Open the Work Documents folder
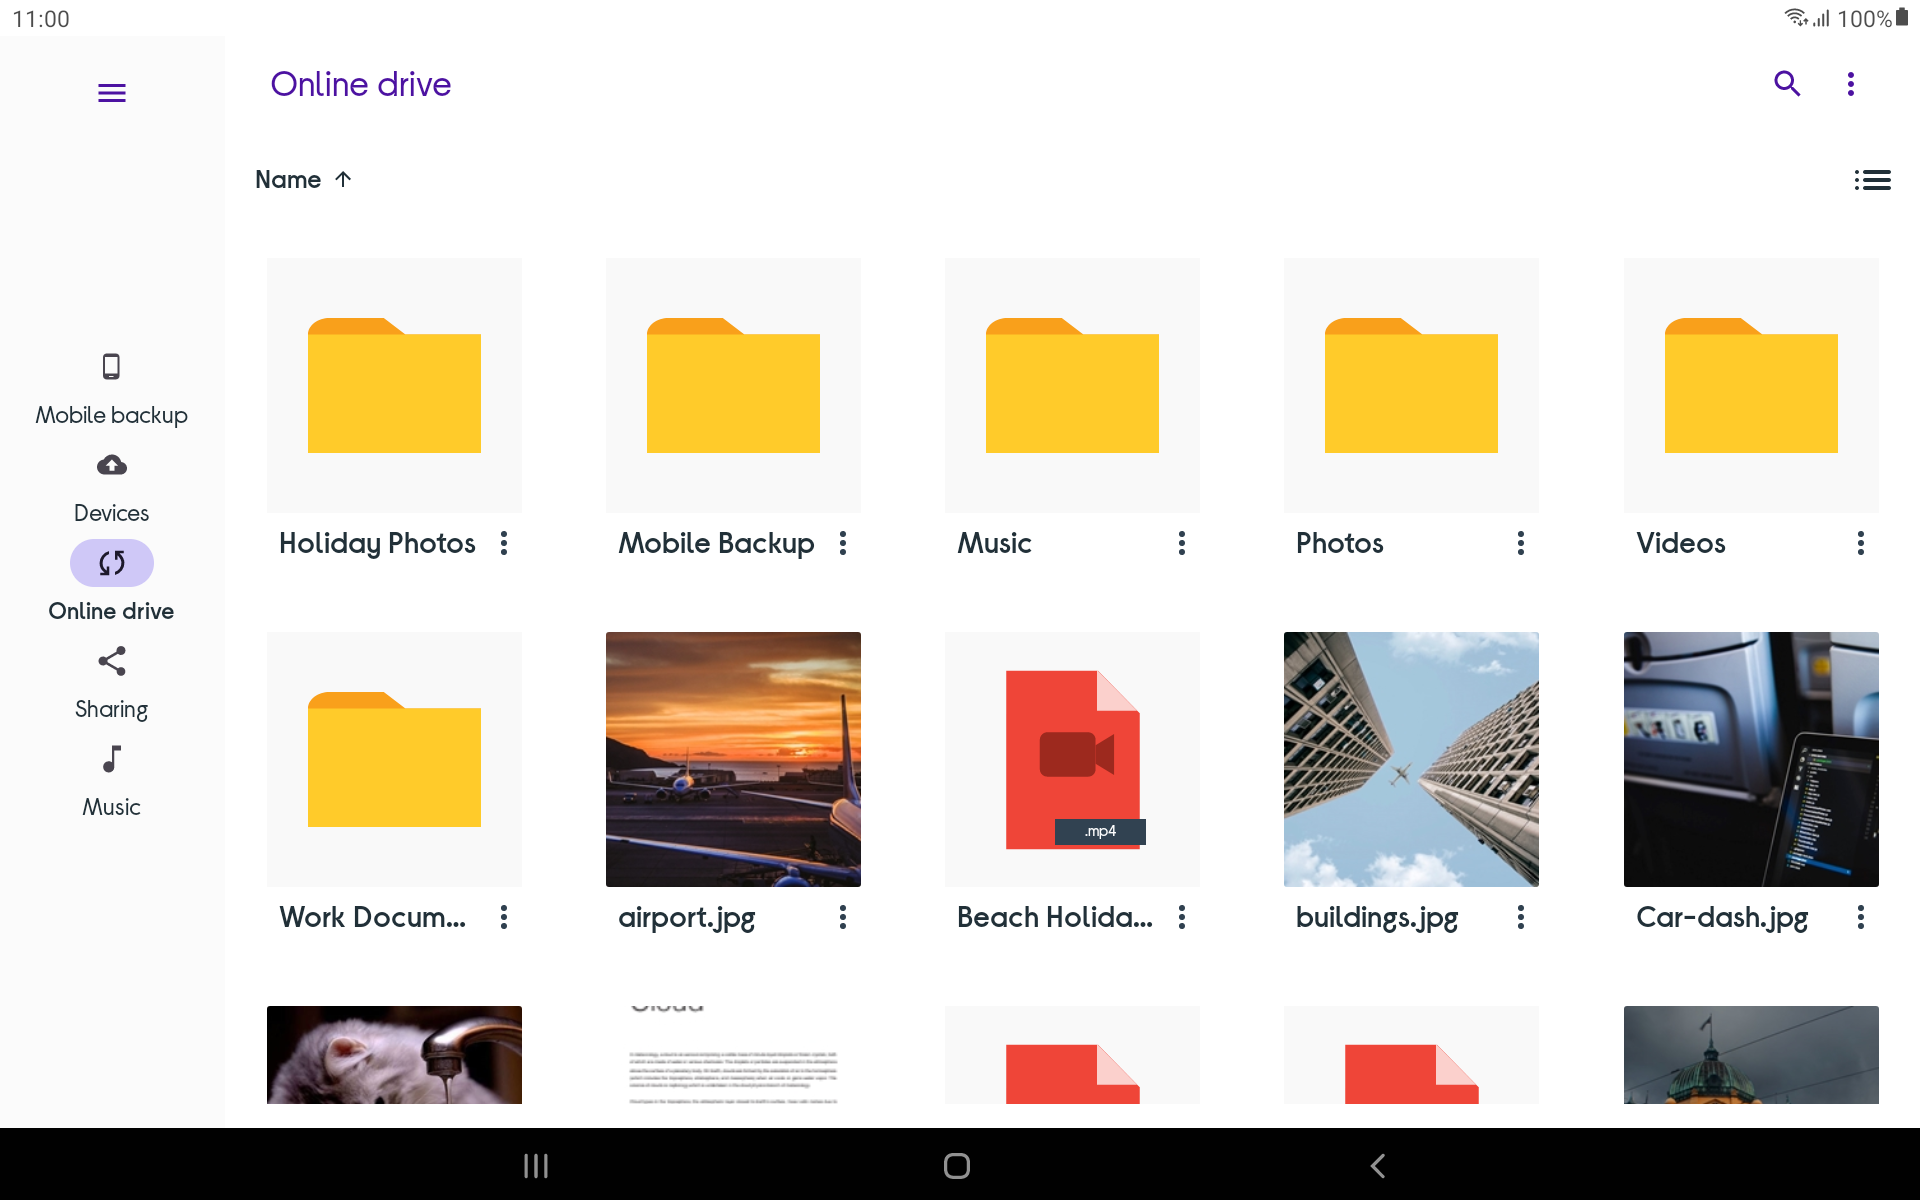Viewport: 1920px width, 1200px height. [393, 759]
